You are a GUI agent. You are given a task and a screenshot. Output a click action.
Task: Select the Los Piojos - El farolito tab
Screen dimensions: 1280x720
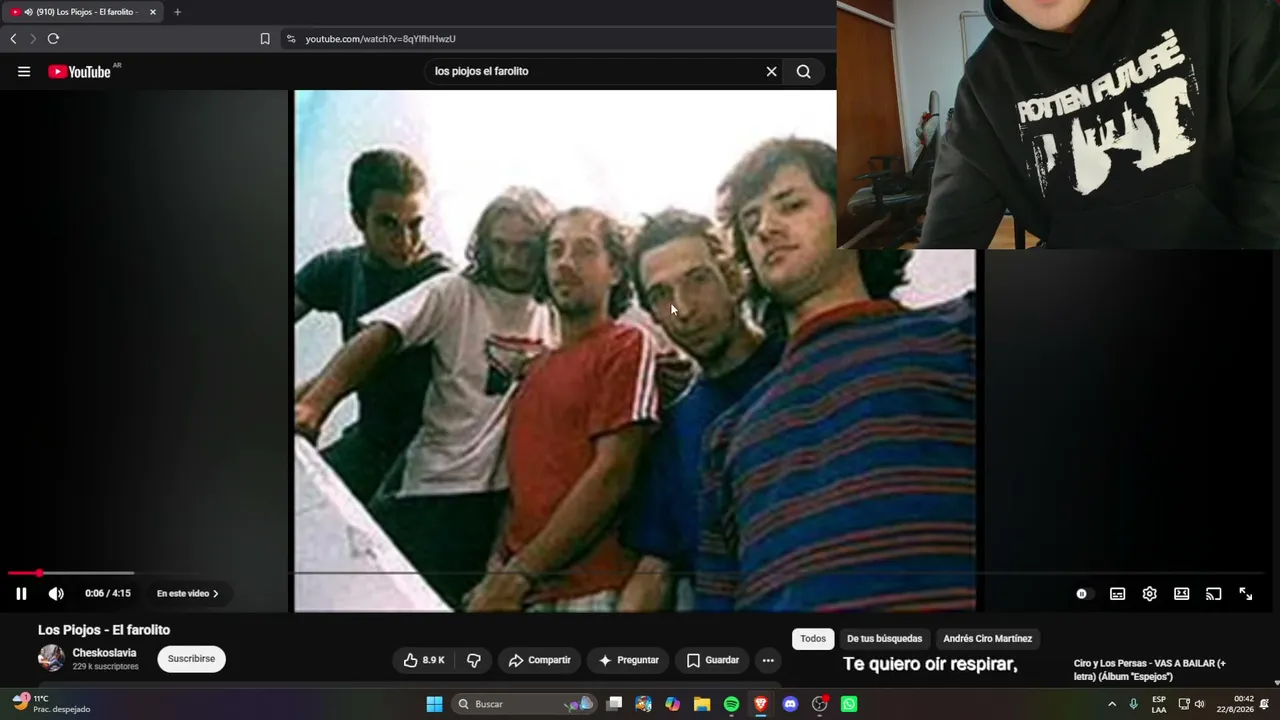(84, 12)
